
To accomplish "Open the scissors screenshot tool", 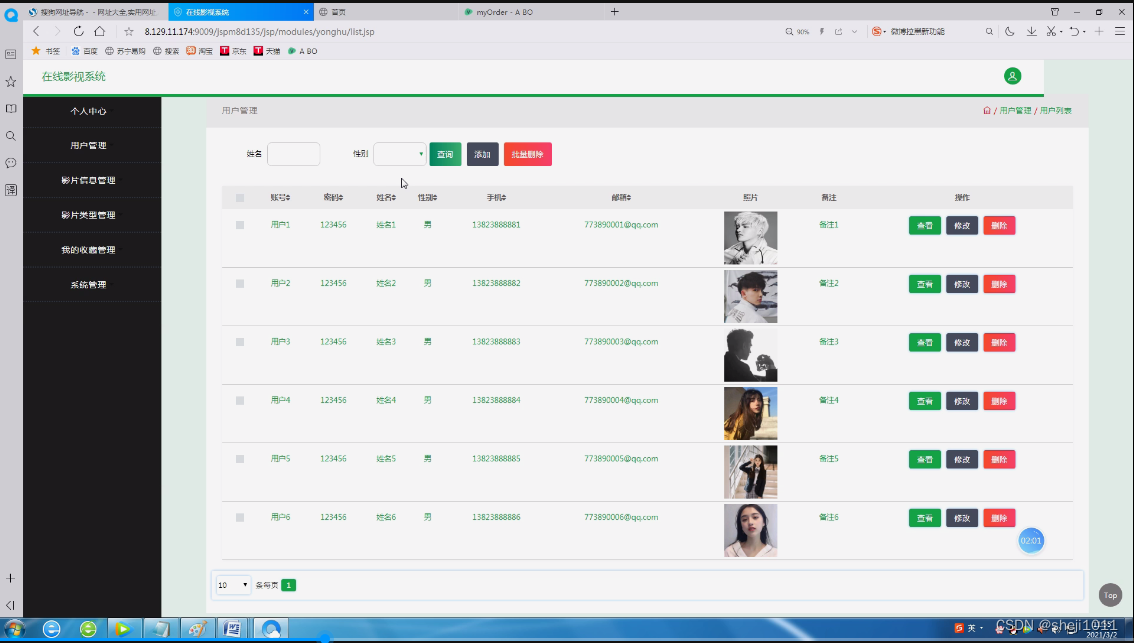I will pyautogui.click(x=1052, y=32).
